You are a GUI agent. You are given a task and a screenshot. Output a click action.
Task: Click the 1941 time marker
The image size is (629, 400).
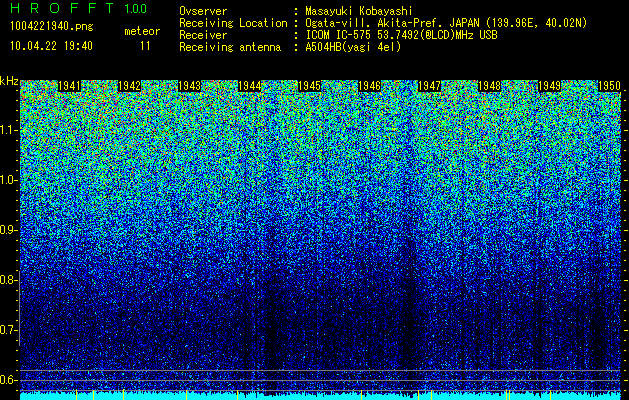69,86
